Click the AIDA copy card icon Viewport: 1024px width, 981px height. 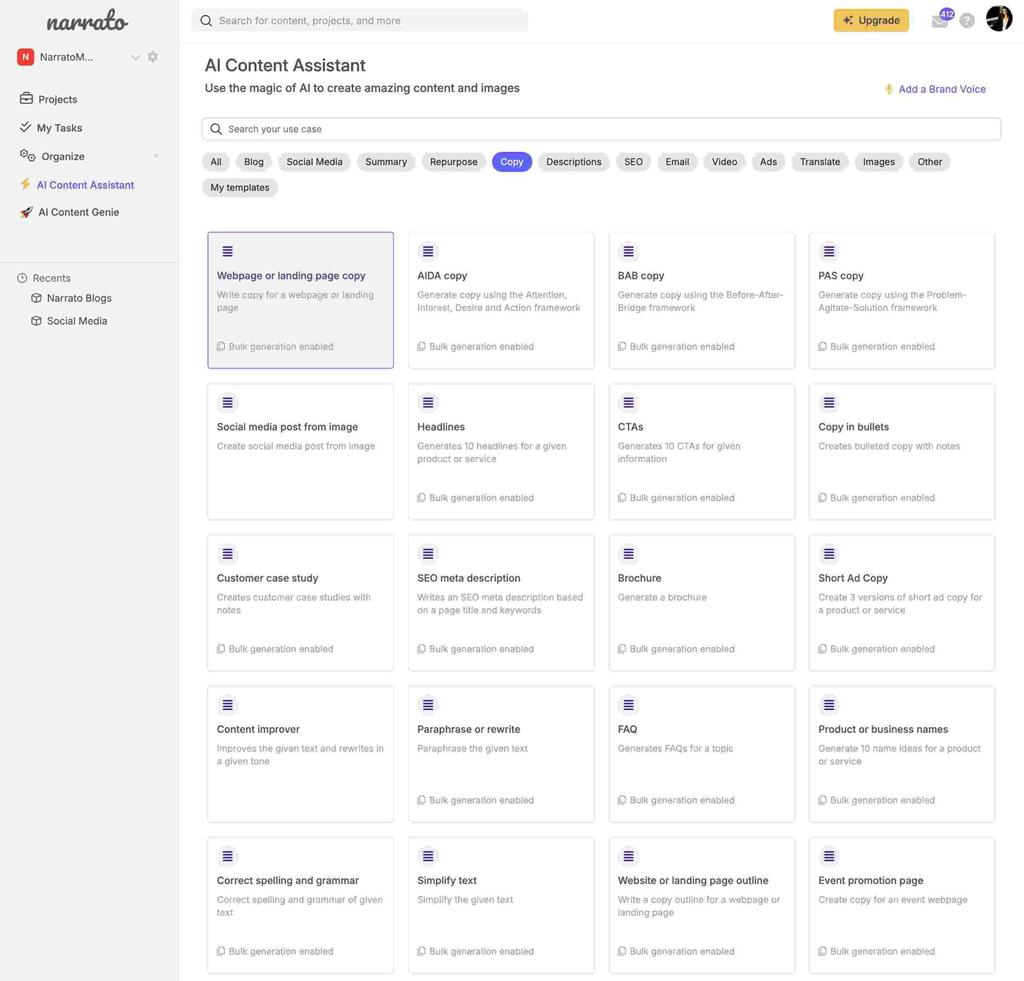[428, 251]
